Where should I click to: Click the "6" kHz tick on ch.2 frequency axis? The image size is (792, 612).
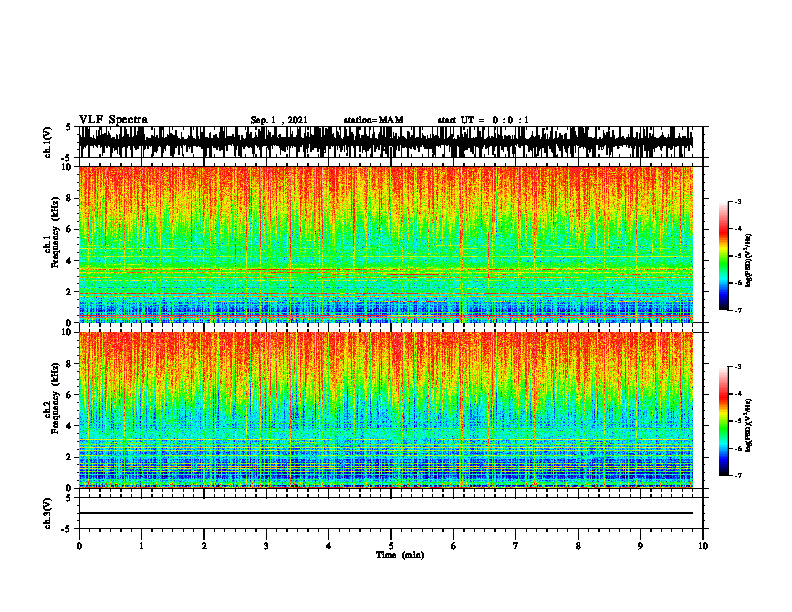69,395
